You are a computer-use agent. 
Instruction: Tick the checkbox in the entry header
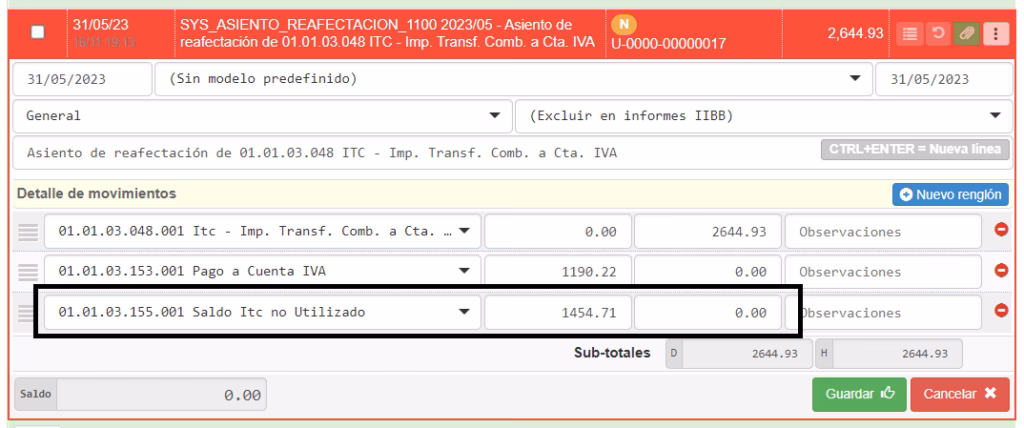coord(37,33)
